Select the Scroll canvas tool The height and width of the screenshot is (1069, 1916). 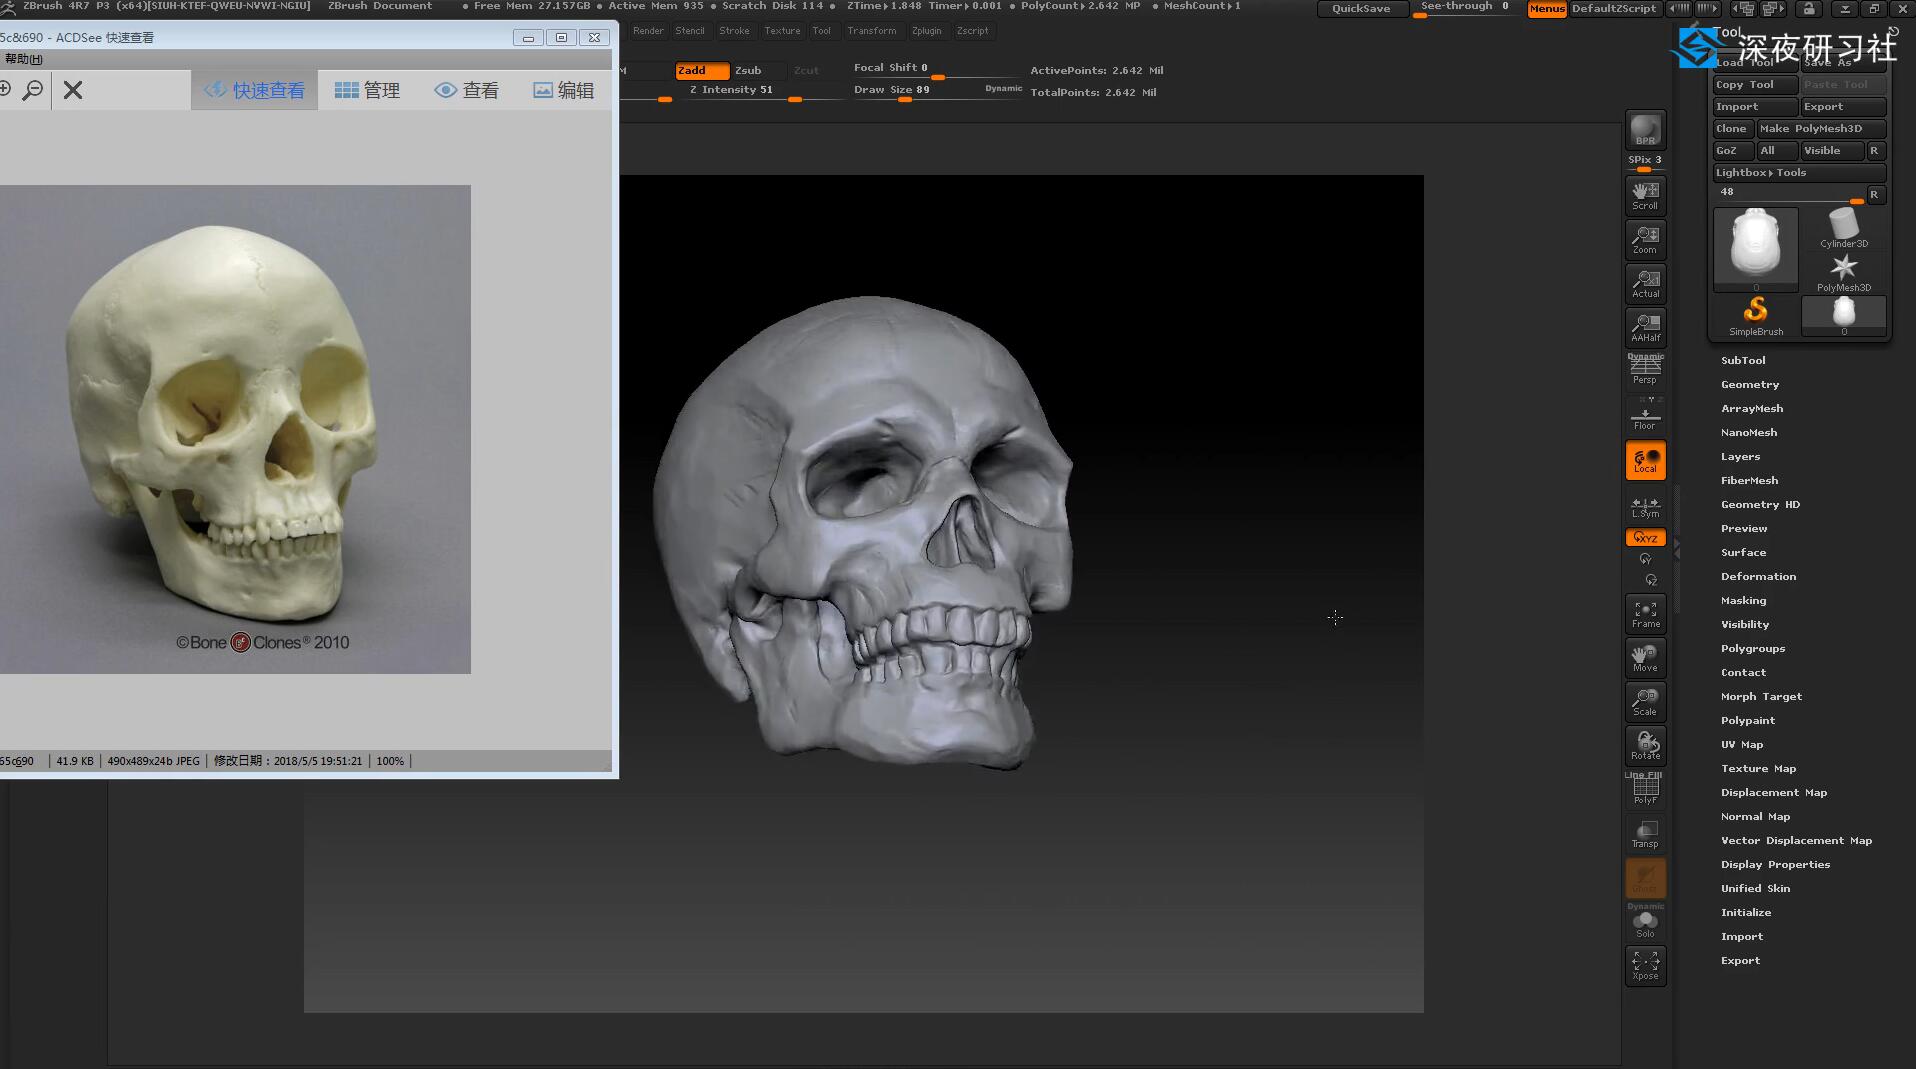[x=1645, y=195]
